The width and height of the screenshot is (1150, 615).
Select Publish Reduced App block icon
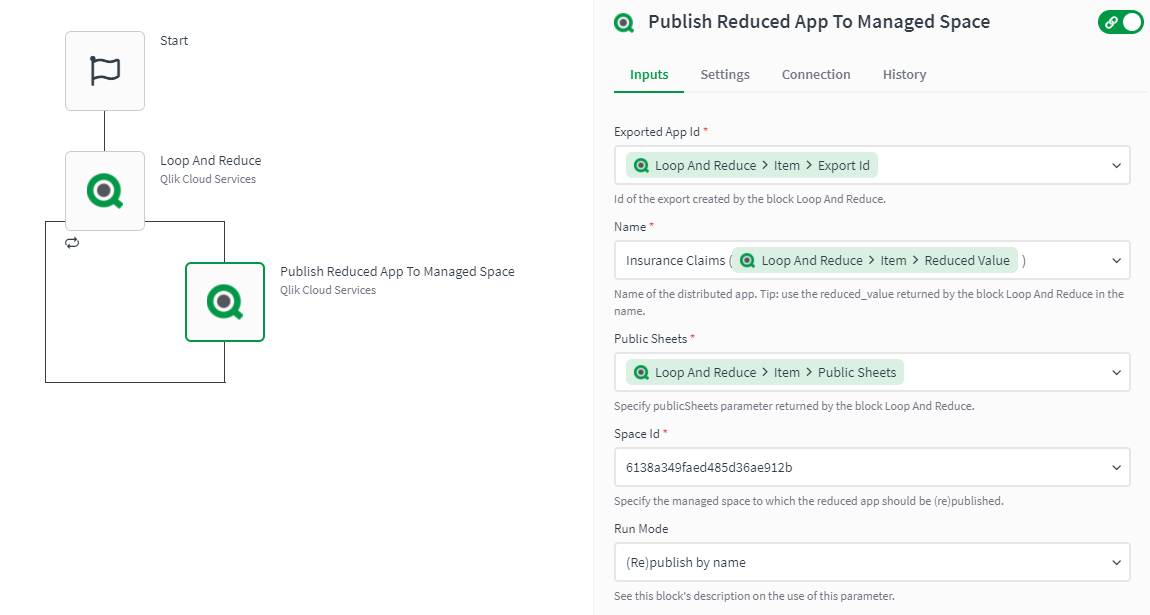[225, 301]
